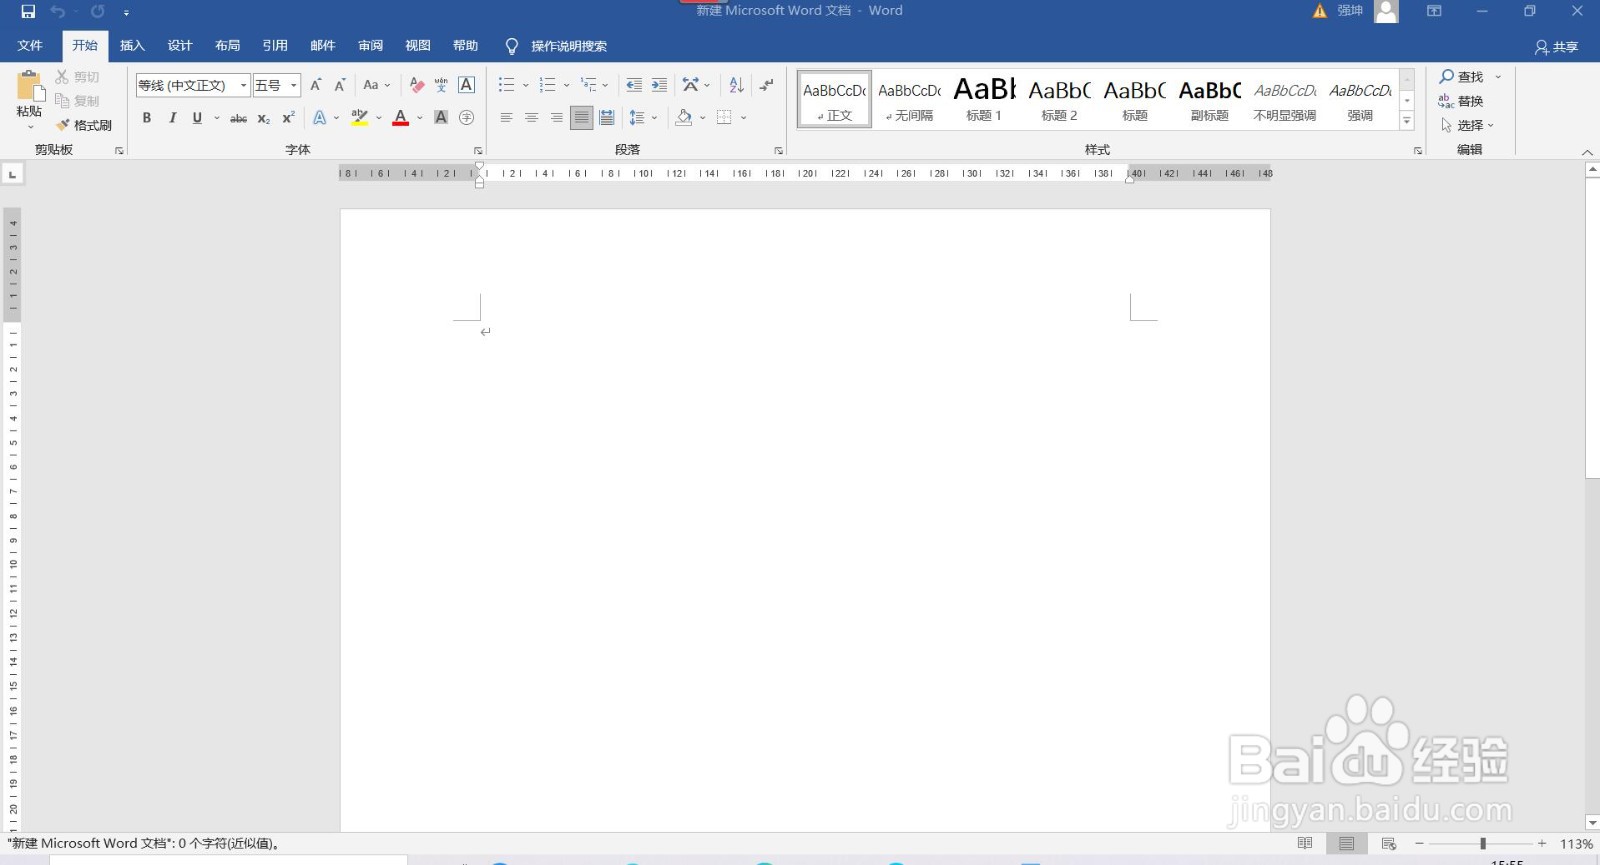Expand the styles gallery More arrow
The width and height of the screenshot is (1600, 865).
coord(1407,121)
